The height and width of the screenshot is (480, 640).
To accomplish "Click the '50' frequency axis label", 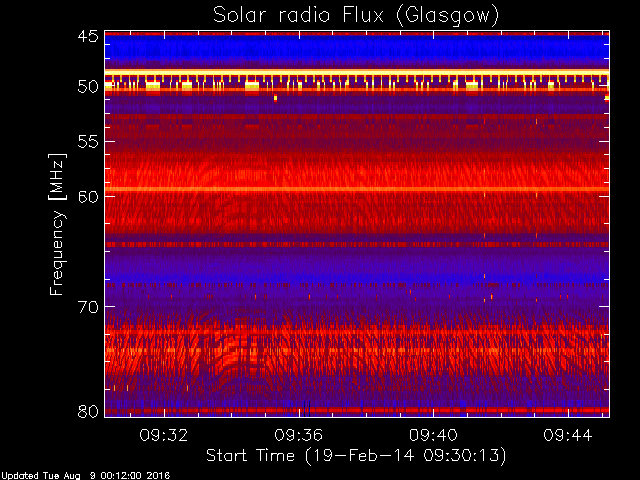I will (88, 87).
